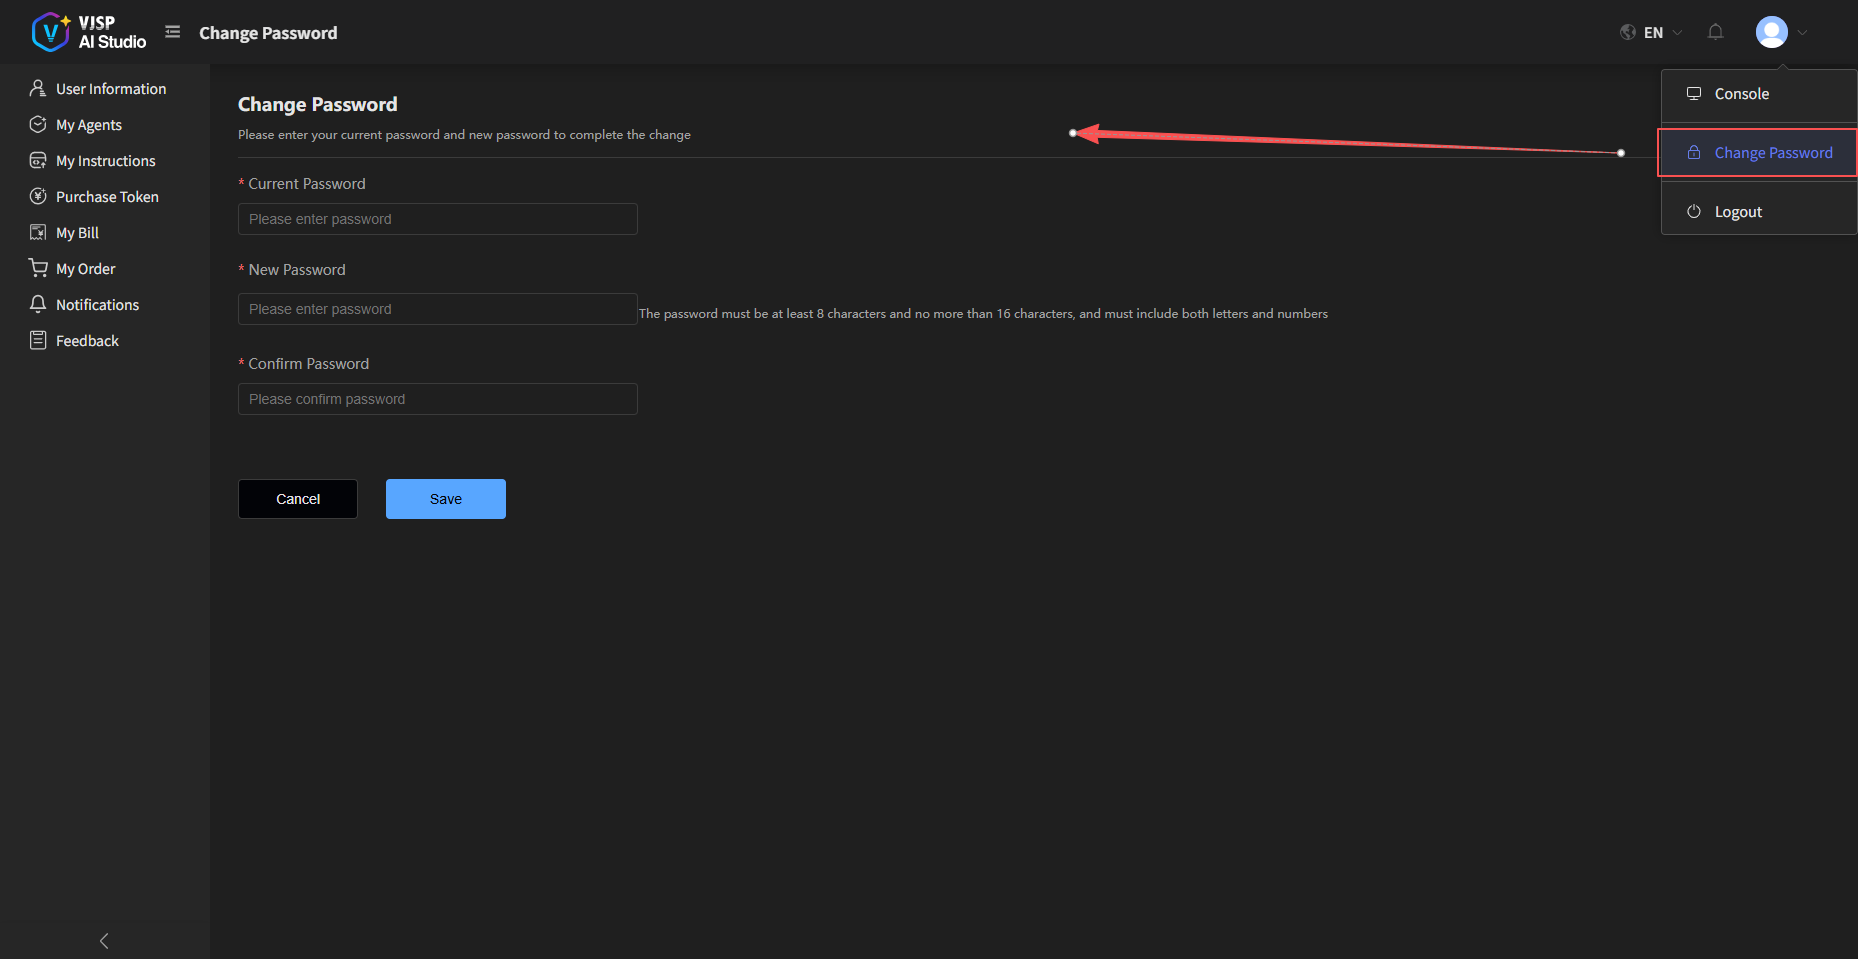
Task: Open My Bill using its icon
Action: pos(37,232)
